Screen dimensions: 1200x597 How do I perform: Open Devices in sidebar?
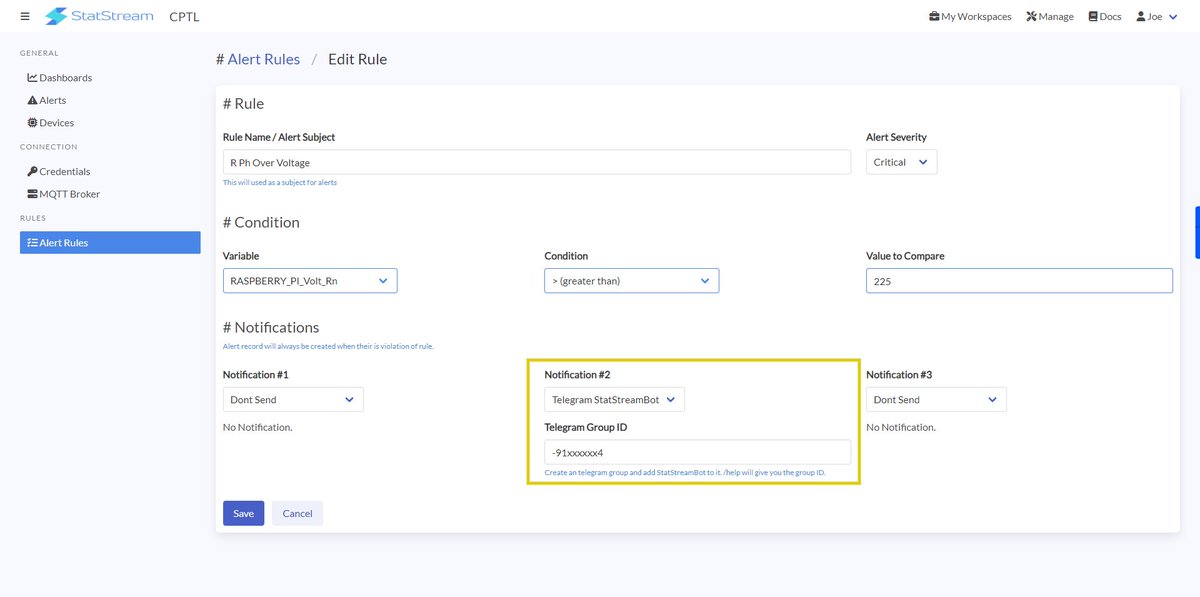tap(51, 123)
